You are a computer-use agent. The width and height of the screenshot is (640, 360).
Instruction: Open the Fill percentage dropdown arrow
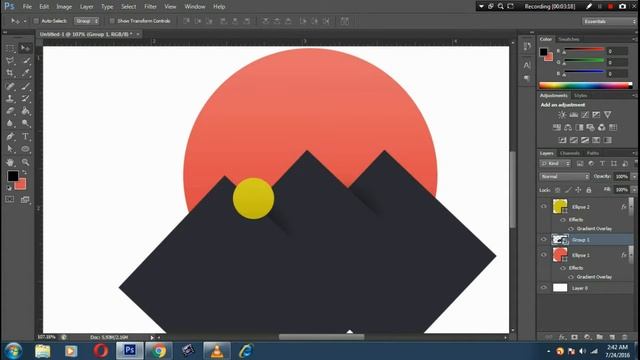coord(634,190)
